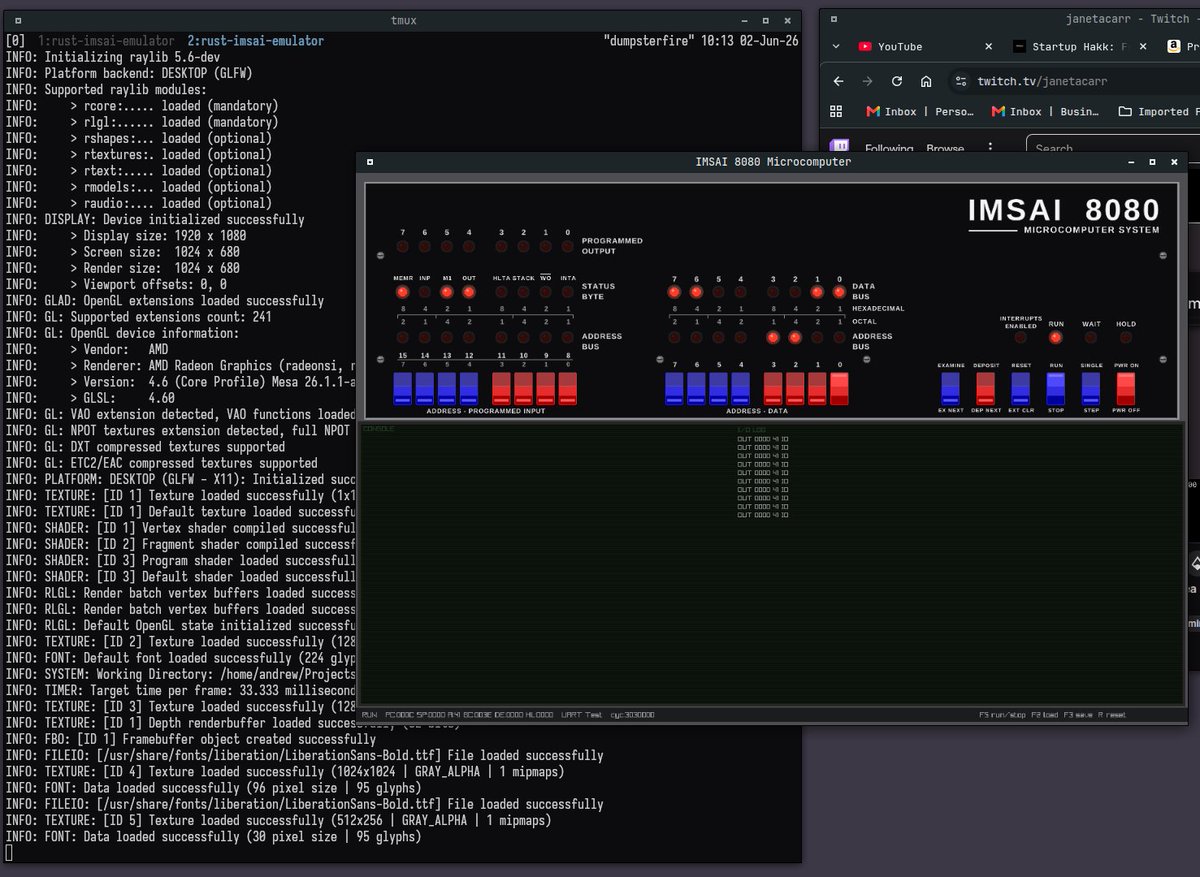Screen dimensions: 1200x877
Task: Toggle the RESET / EXT CLR switch
Action: point(1020,388)
